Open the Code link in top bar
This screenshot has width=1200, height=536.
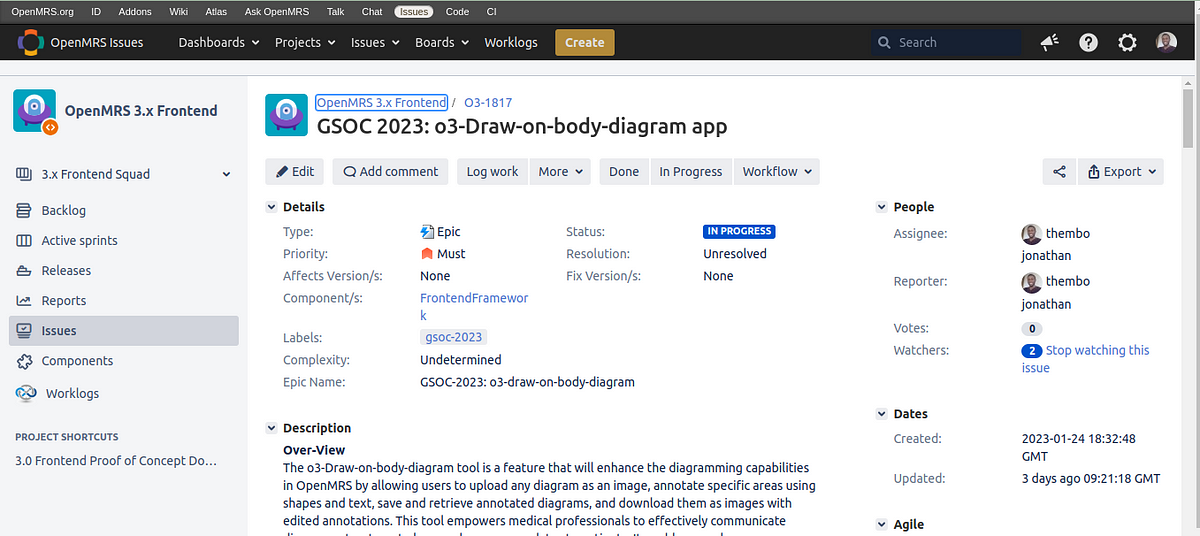click(x=457, y=12)
